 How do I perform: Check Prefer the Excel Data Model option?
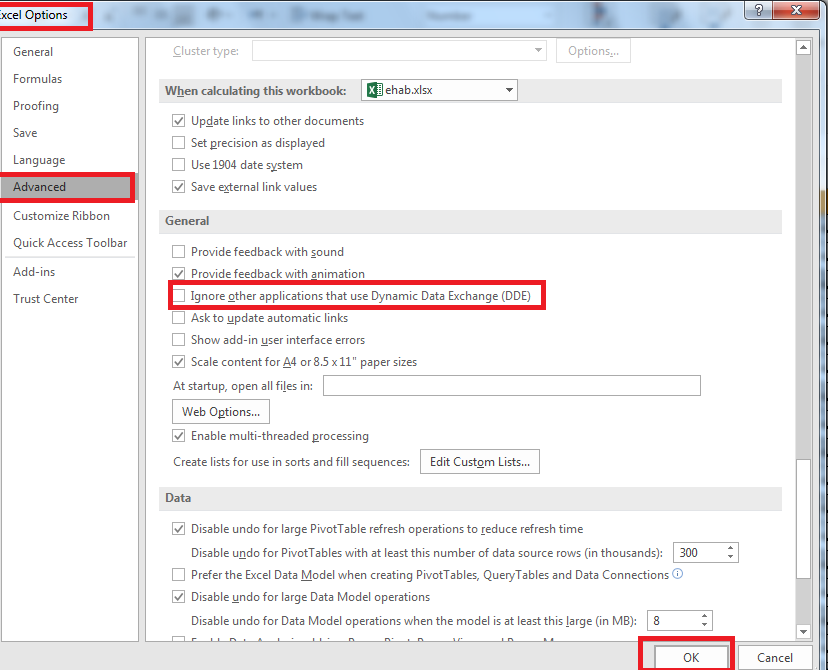click(178, 574)
